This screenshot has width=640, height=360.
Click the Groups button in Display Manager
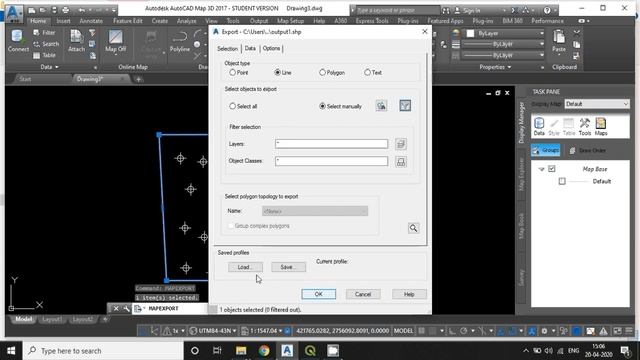point(546,150)
